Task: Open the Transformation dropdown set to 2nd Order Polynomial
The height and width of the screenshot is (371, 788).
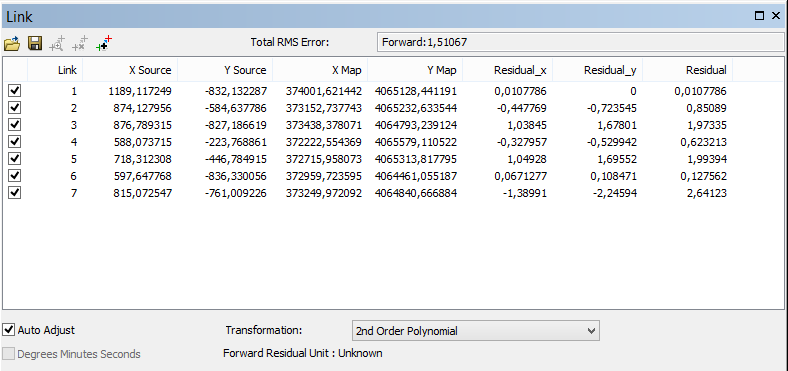Action: coord(475,331)
